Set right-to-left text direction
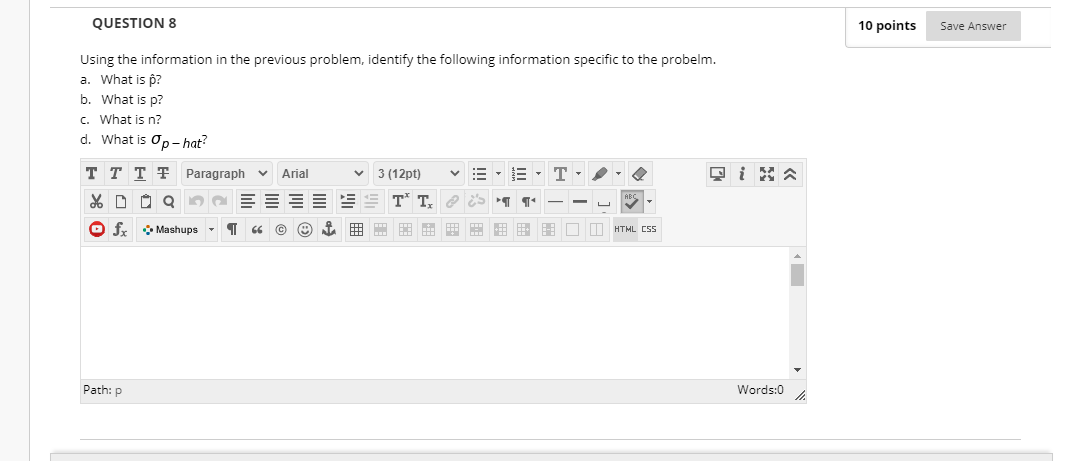 click(527, 202)
